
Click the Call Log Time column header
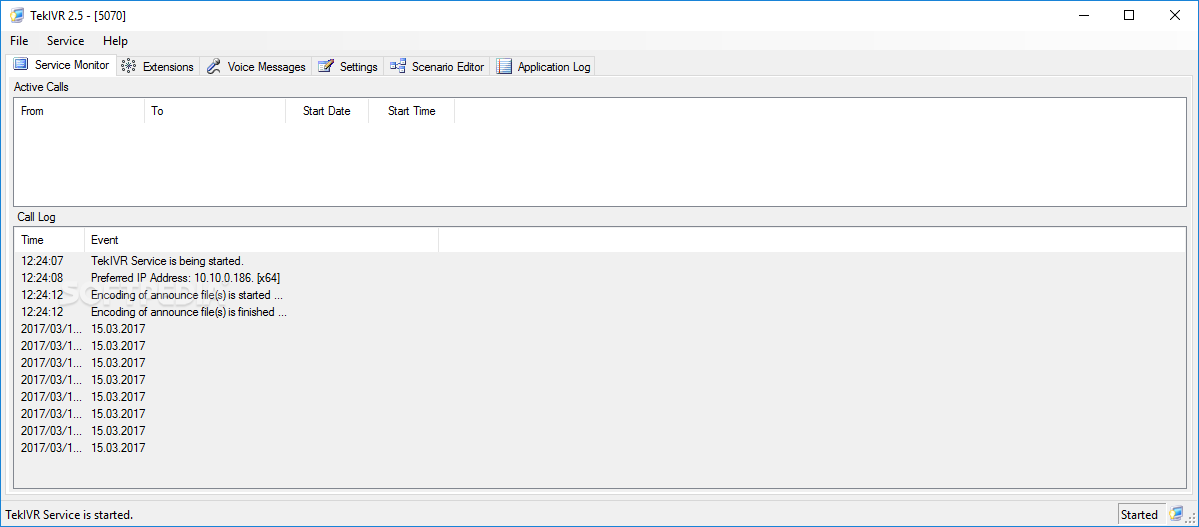click(x=49, y=240)
